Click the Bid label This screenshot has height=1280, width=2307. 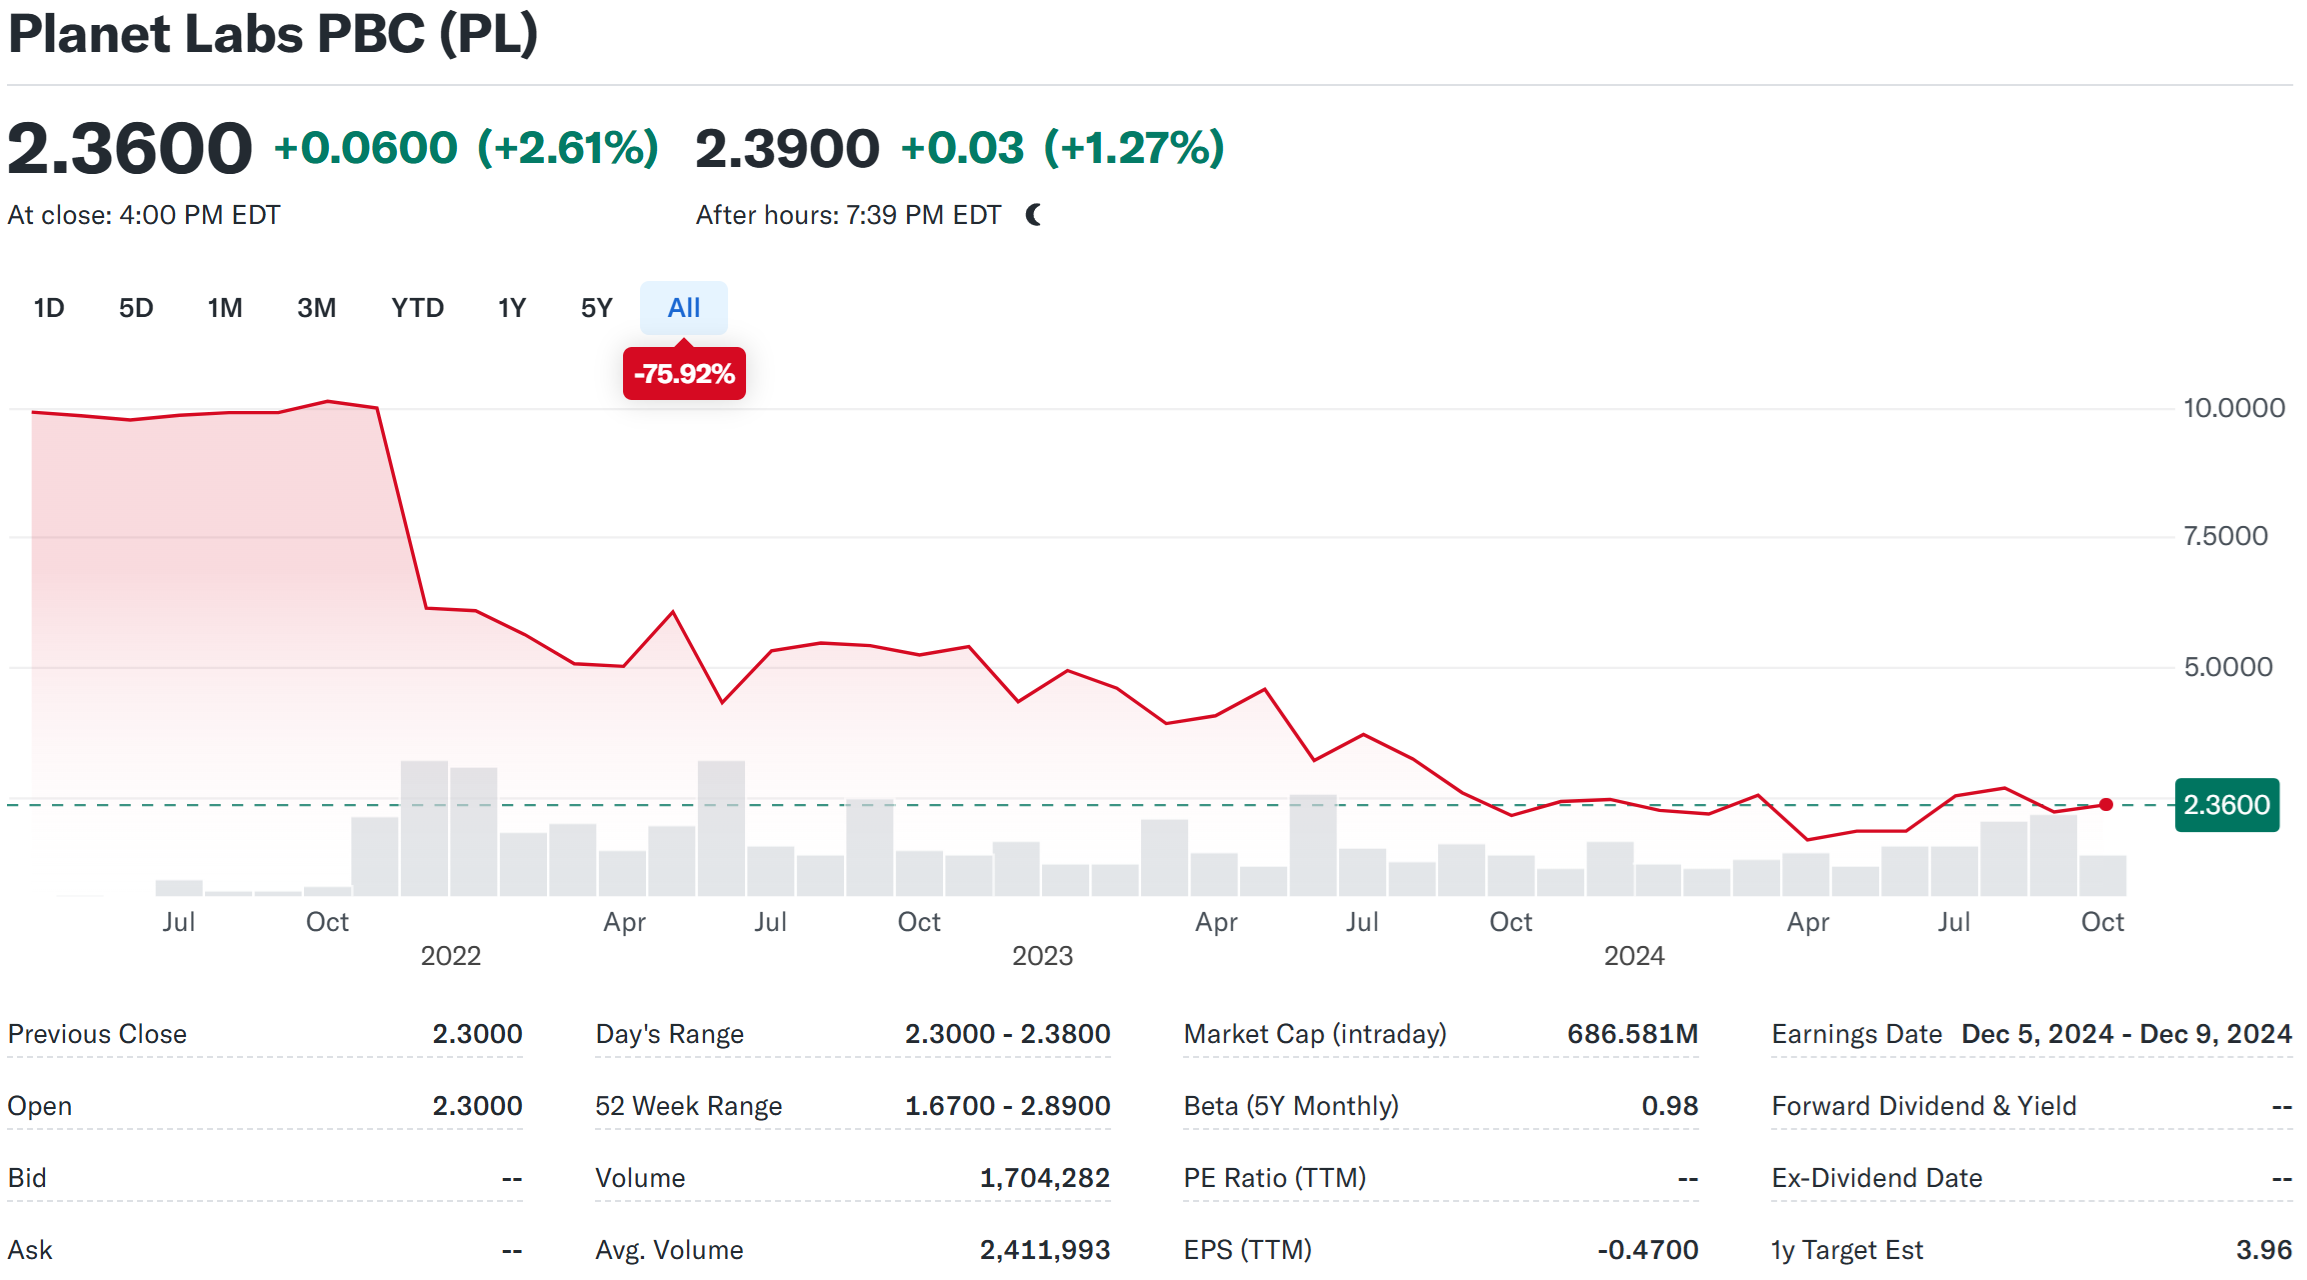pyautogui.click(x=27, y=1178)
